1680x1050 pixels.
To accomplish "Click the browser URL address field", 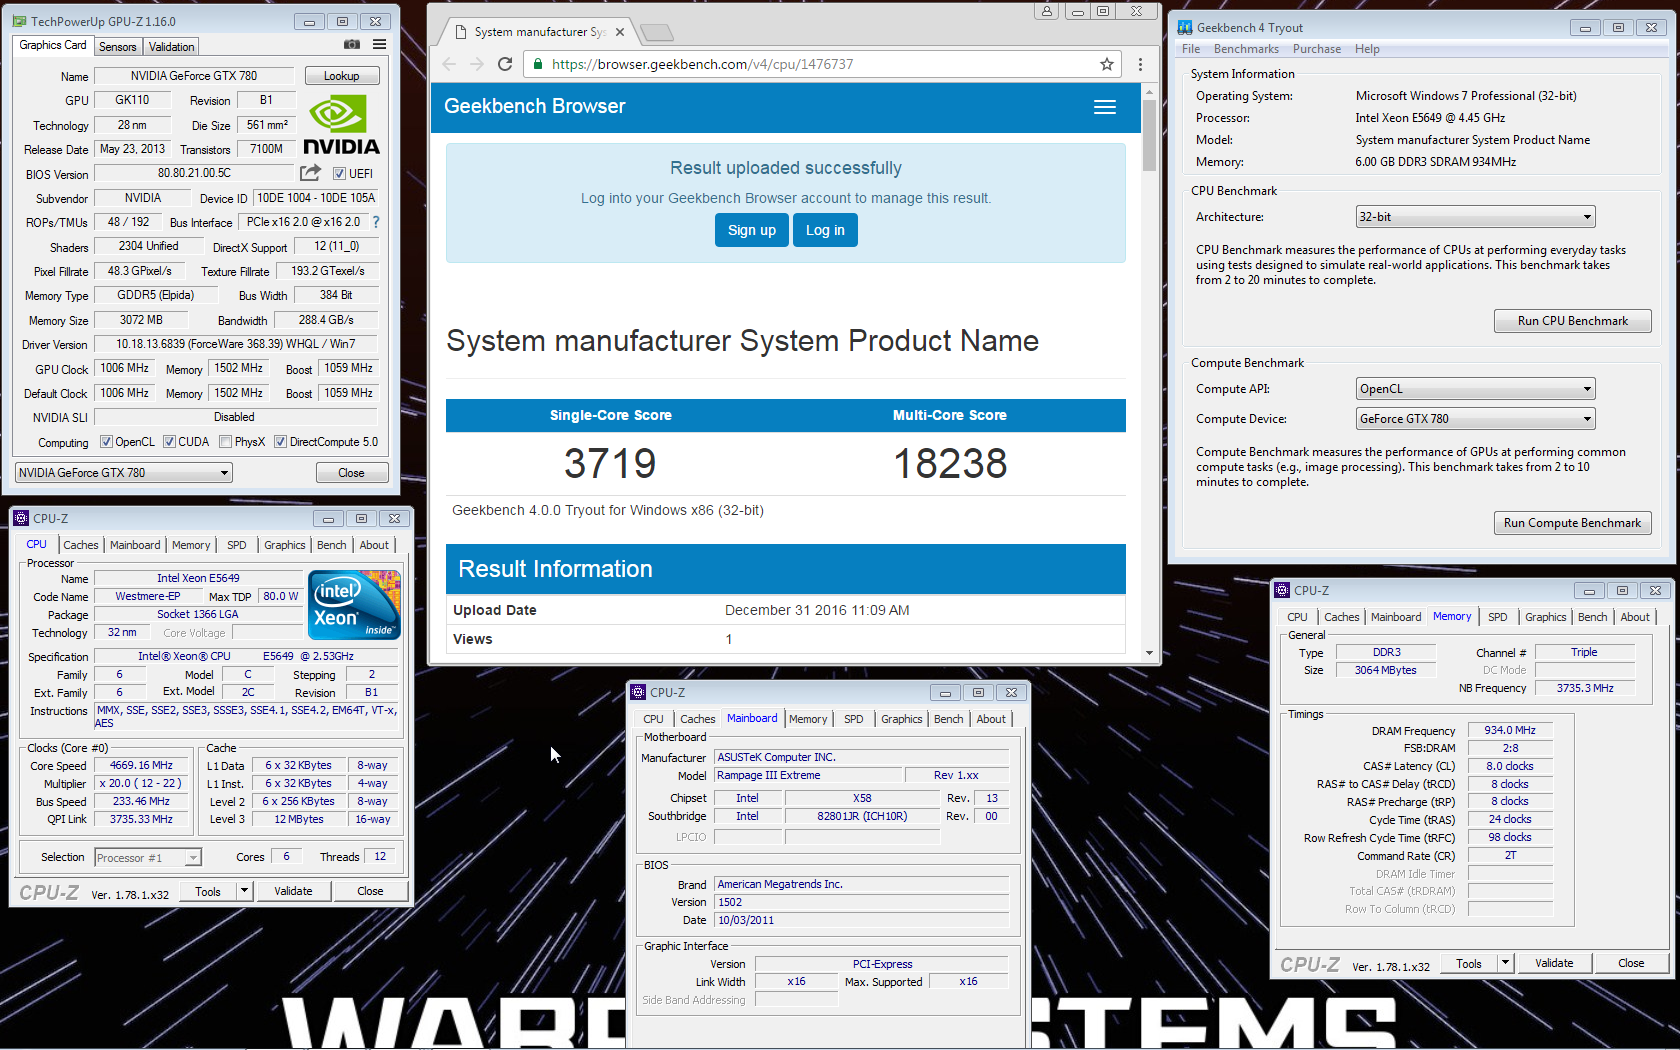I will click(820, 64).
